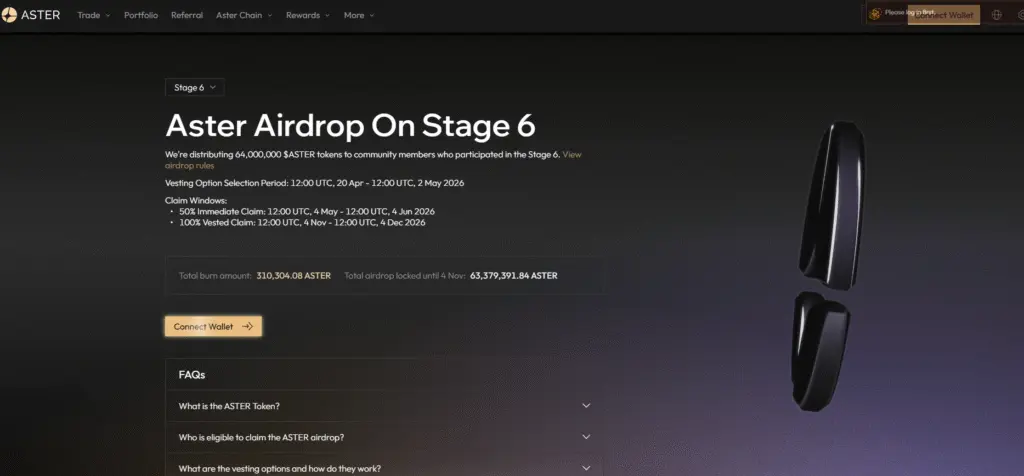Viewport: 1024px width, 476px height.
Task: Open the globe language selector
Action: coord(997,14)
